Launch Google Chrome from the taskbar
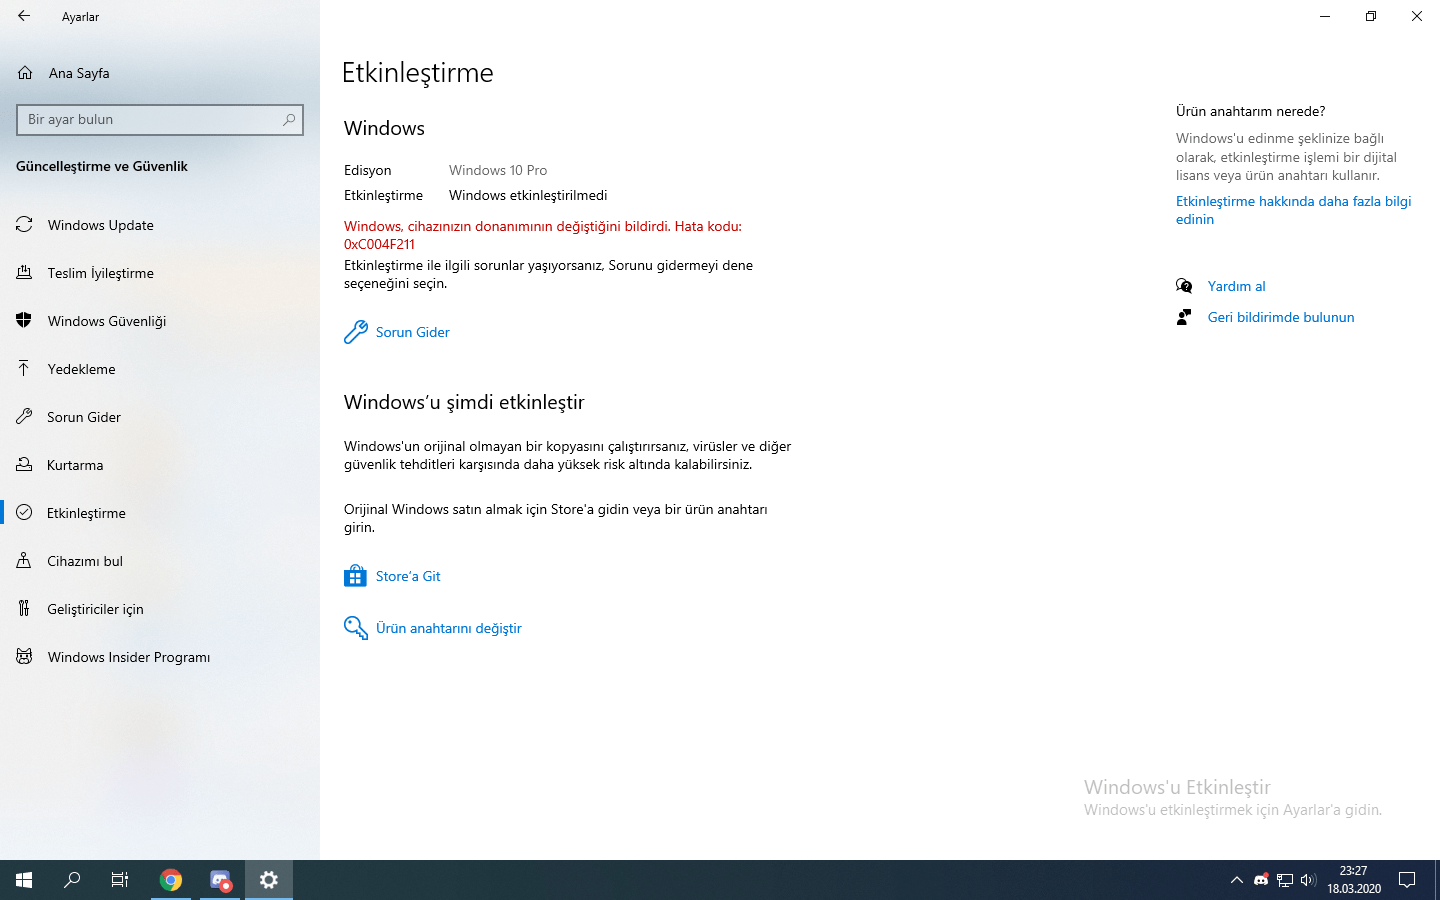Image resolution: width=1440 pixels, height=900 pixels. click(171, 880)
